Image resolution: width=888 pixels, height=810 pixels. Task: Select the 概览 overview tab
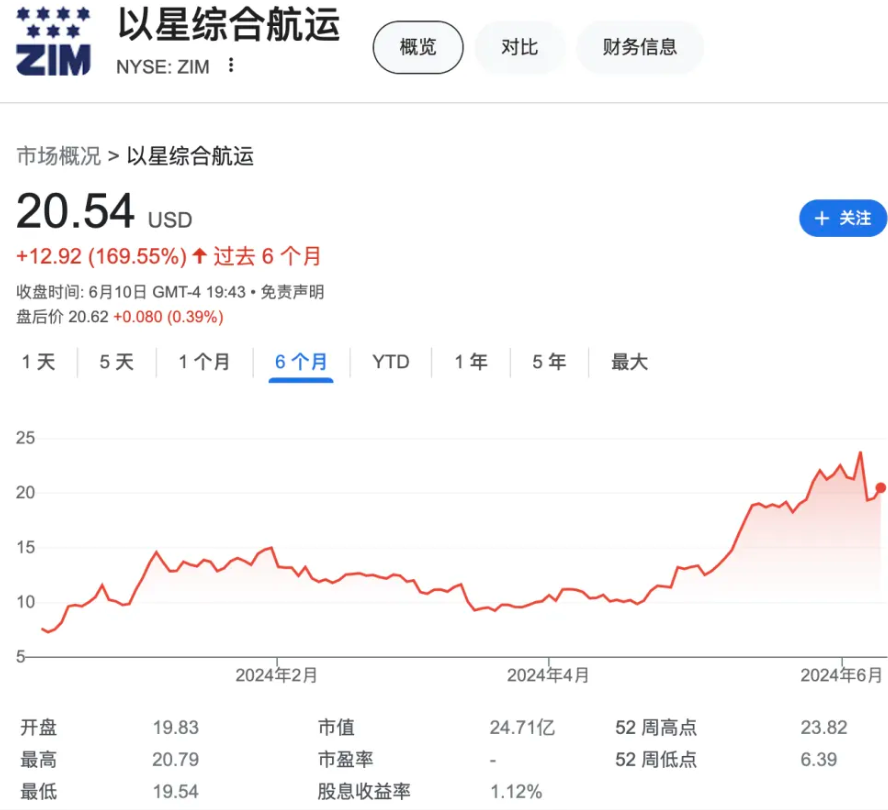(418, 47)
